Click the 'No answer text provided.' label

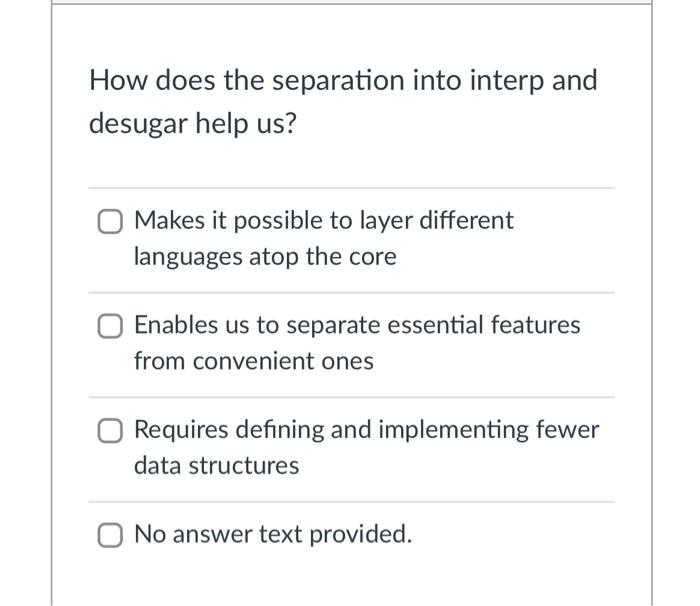(272, 535)
